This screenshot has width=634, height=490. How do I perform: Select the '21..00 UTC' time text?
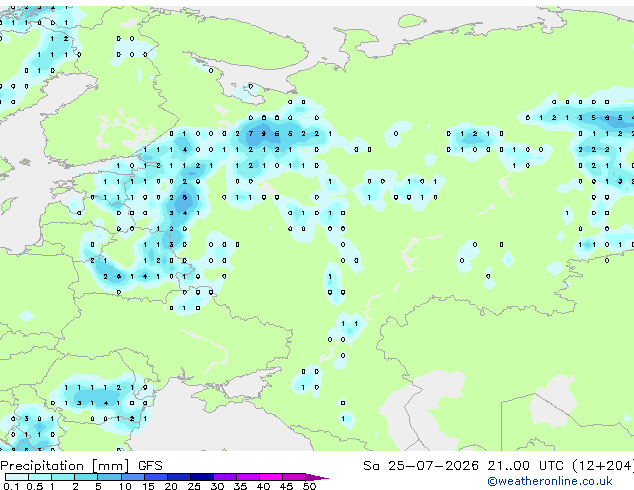525,466
